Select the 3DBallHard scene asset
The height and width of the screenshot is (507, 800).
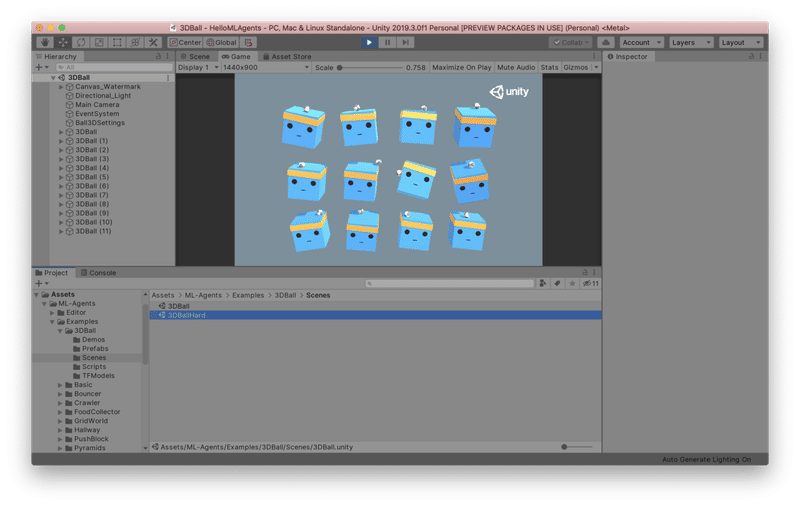[376, 315]
